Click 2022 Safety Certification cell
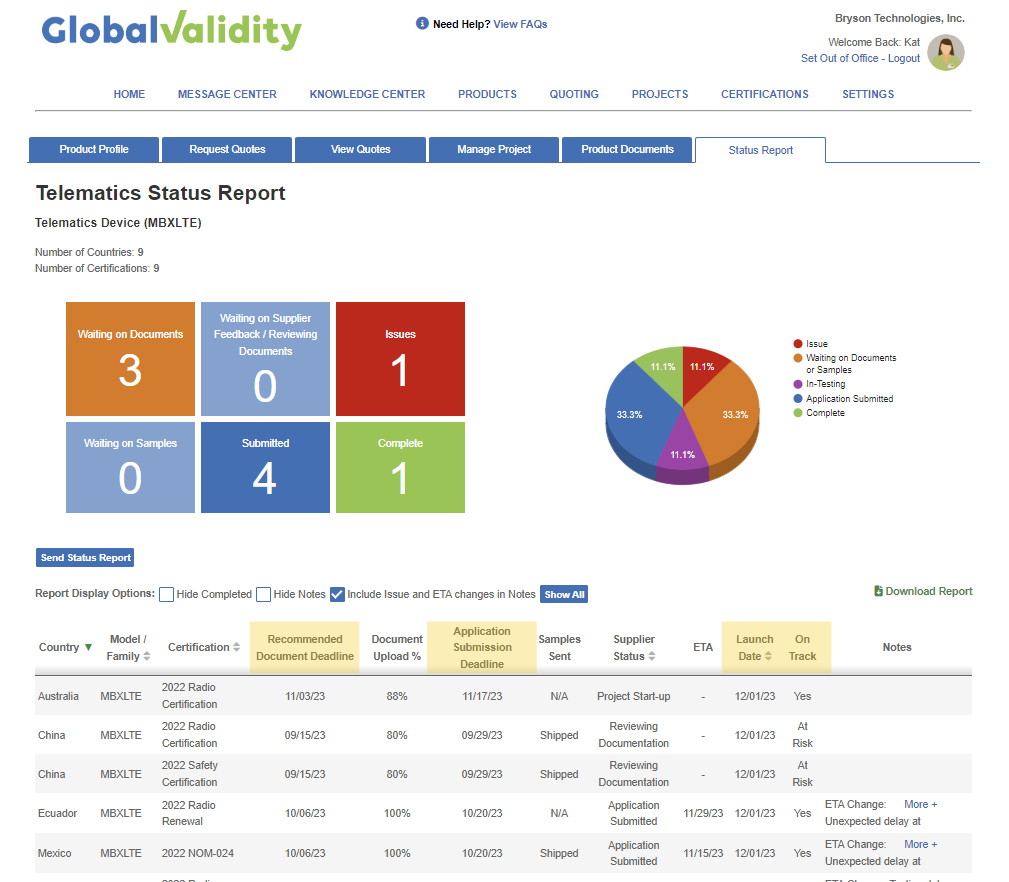Viewport: 1009px width, 882px height. coord(189,774)
